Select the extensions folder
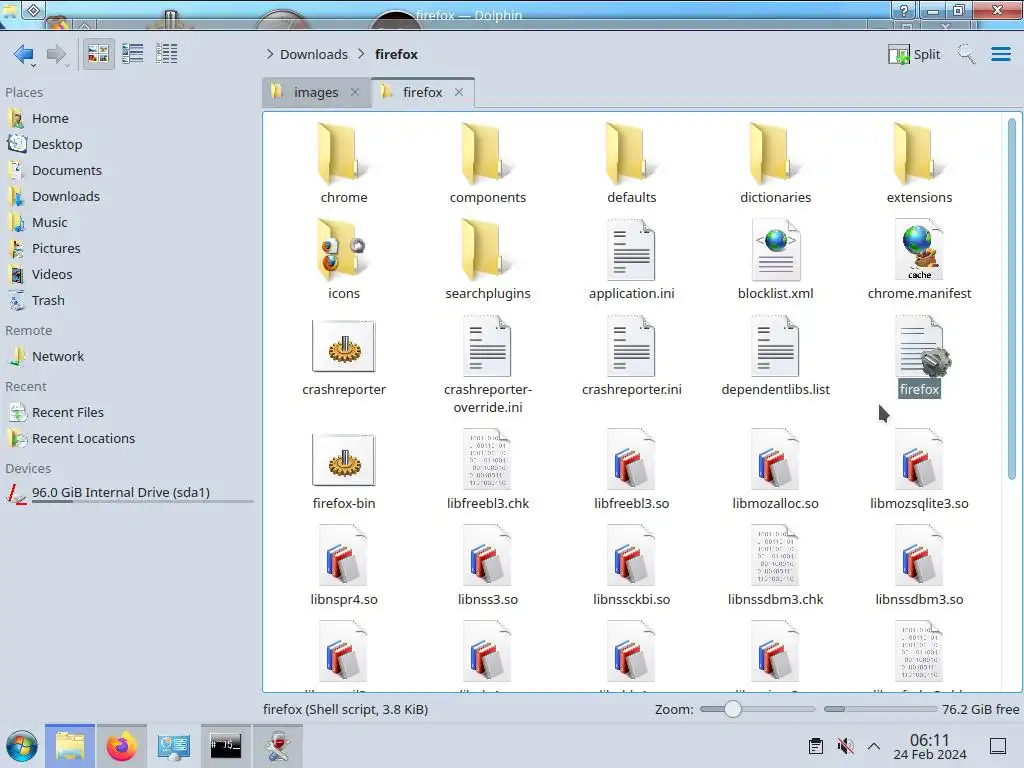The height and width of the screenshot is (768, 1024). coord(919,163)
